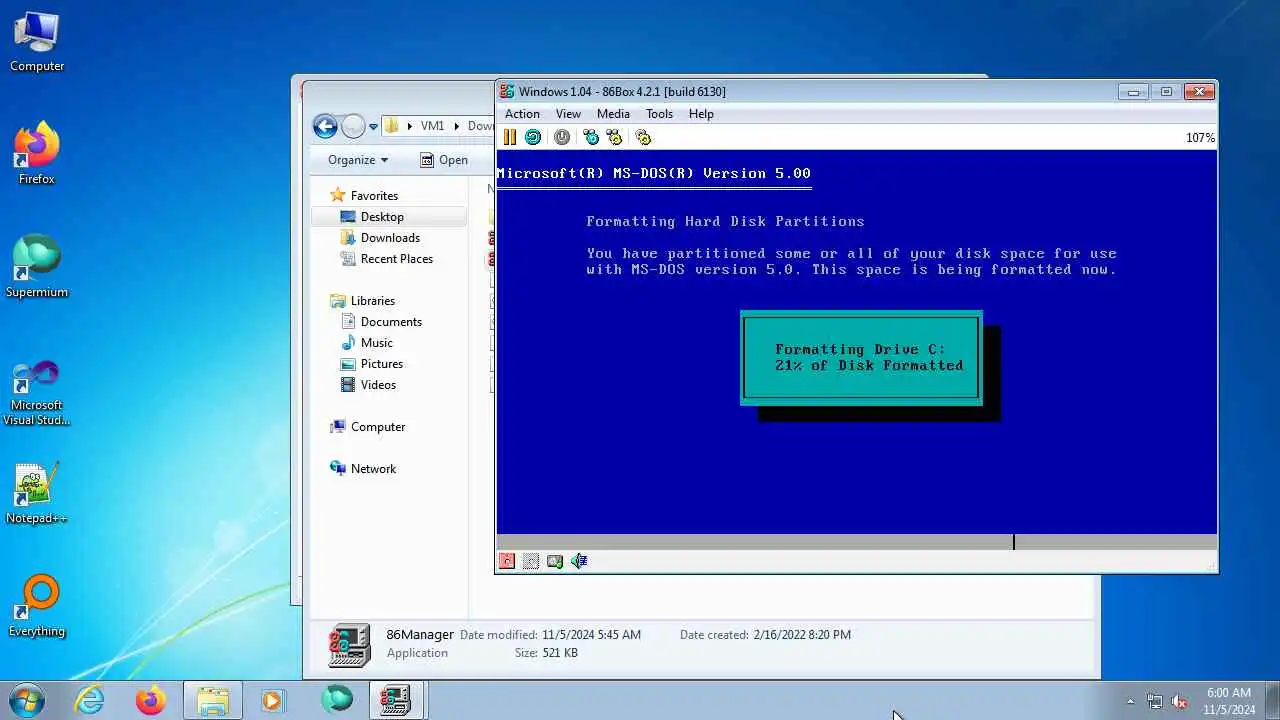Image resolution: width=1280 pixels, height=720 pixels.
Task: Select Computer in Explorer navigation pane
Action: coord(378,427)
